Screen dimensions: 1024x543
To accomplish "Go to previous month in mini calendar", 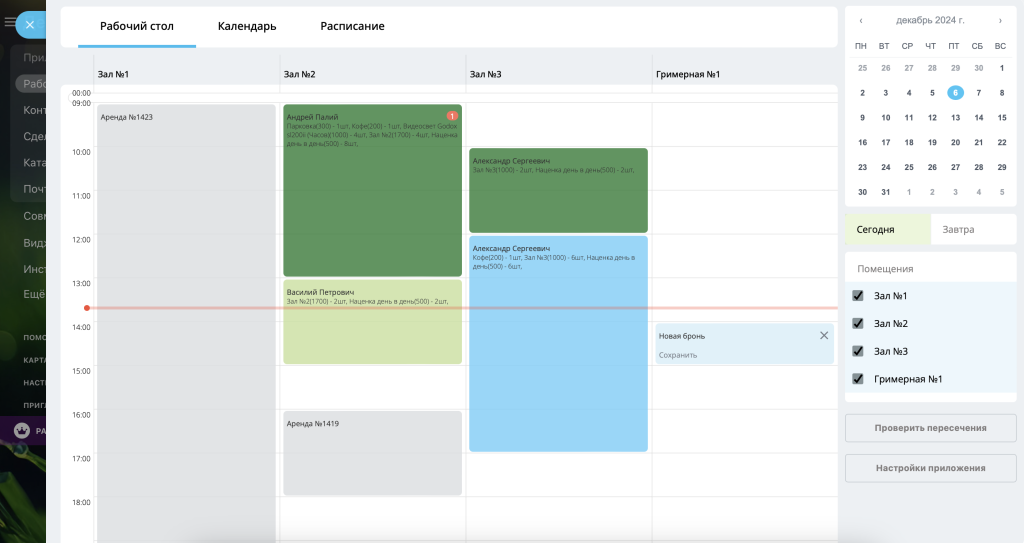I will [x=861, y=20].
